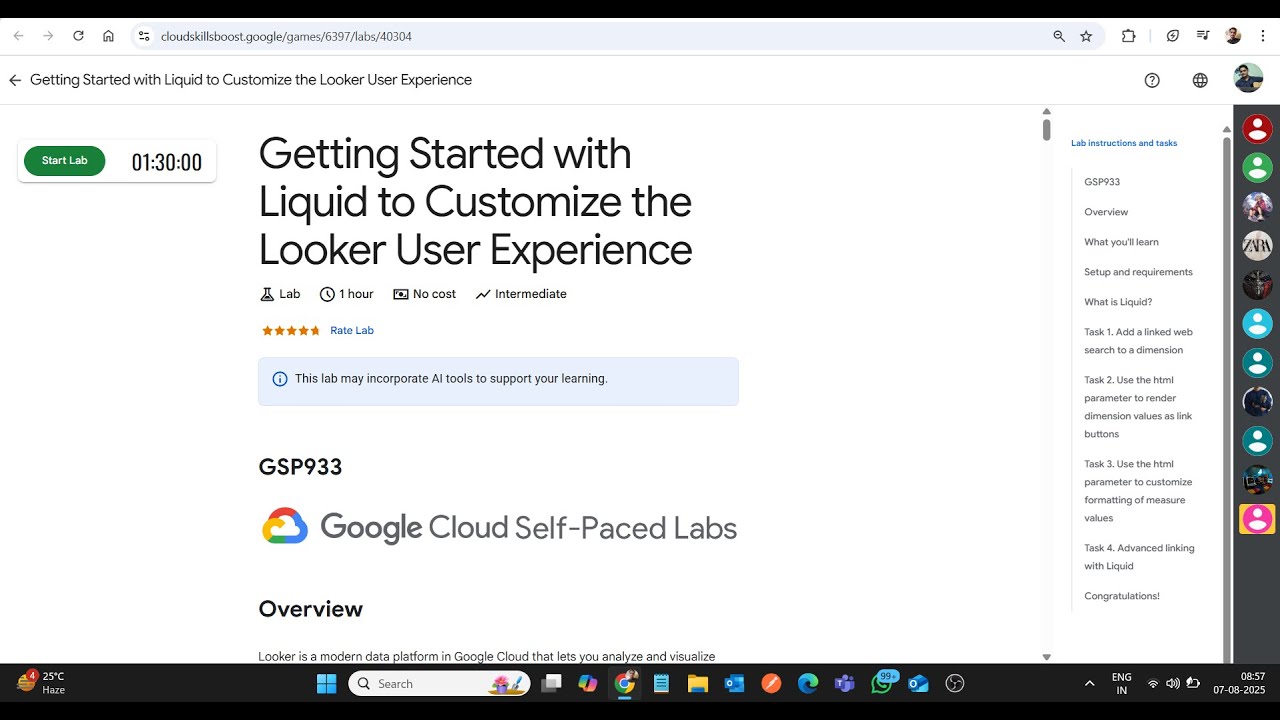Go back using the lab page arrow
The width and height of the screenshot is (1280, 720).
[x=15, y=80]
